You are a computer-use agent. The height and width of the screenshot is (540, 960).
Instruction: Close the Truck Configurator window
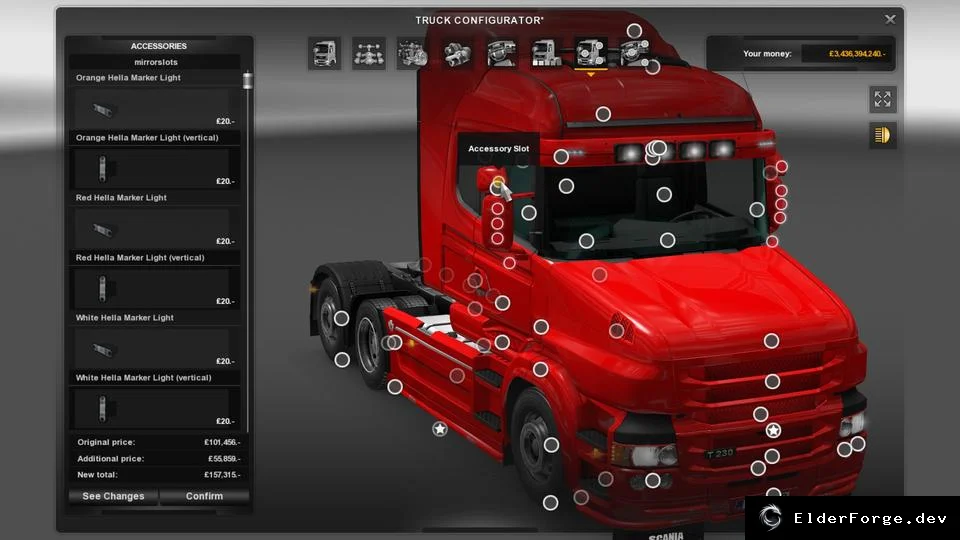(x=890, y=20)
